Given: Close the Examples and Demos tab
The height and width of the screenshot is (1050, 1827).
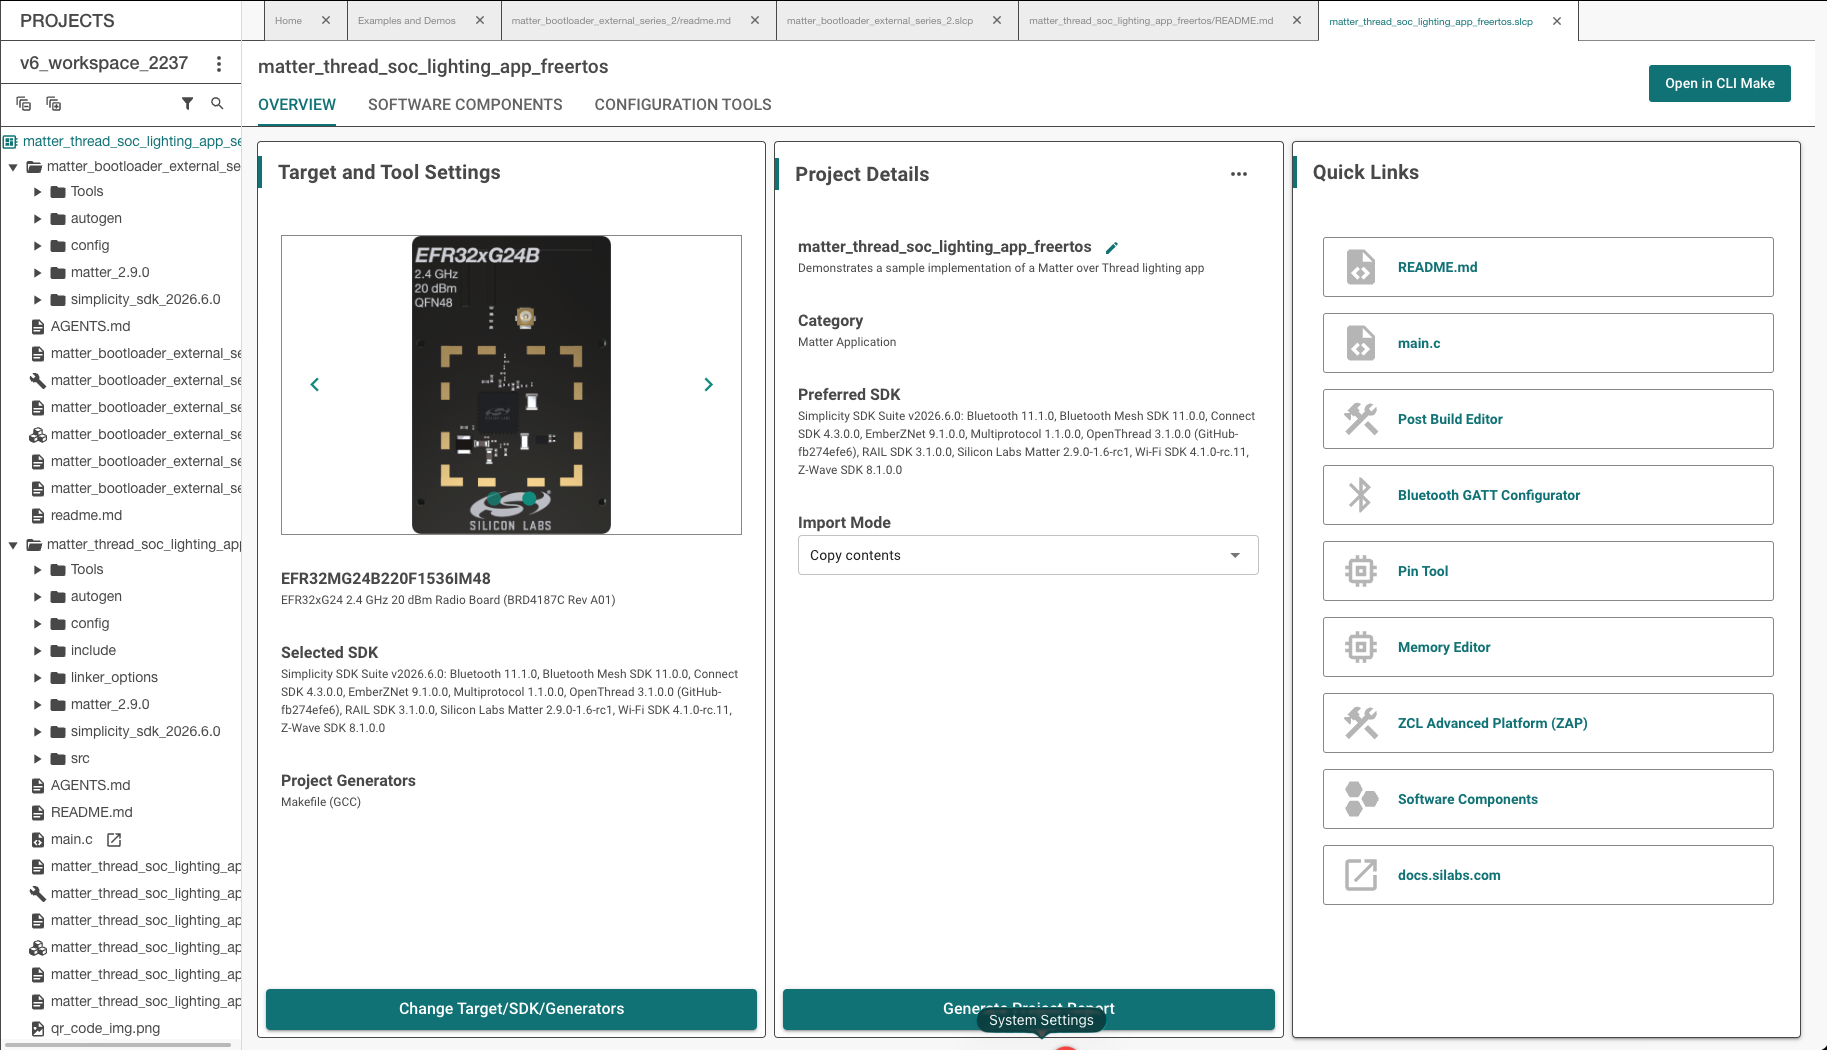Looking at the screenshot, I should [480, 20].
